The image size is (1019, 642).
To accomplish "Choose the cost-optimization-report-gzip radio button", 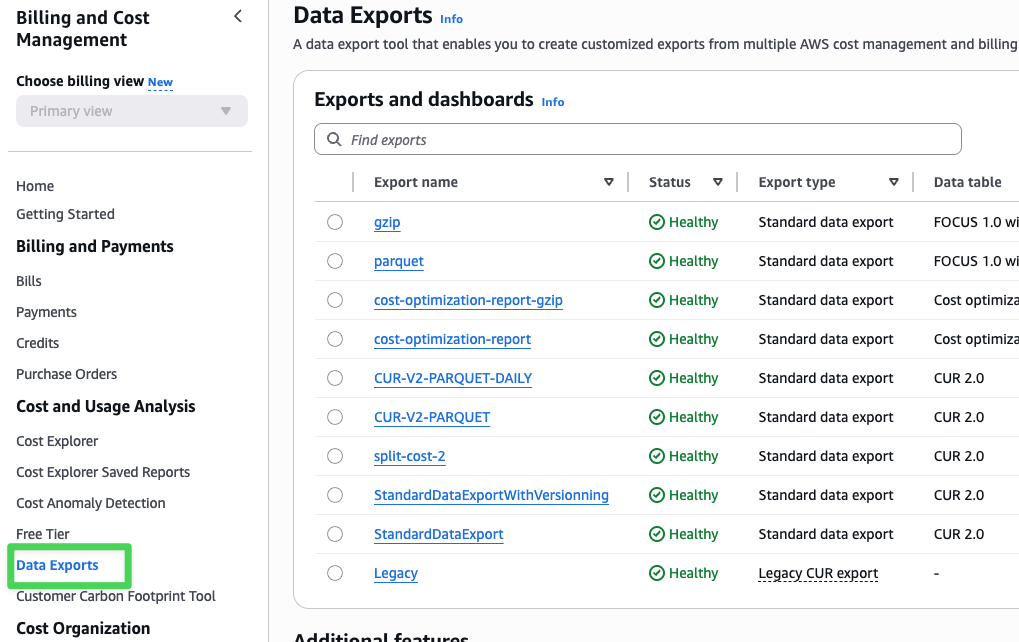I will tap(335, 300).
